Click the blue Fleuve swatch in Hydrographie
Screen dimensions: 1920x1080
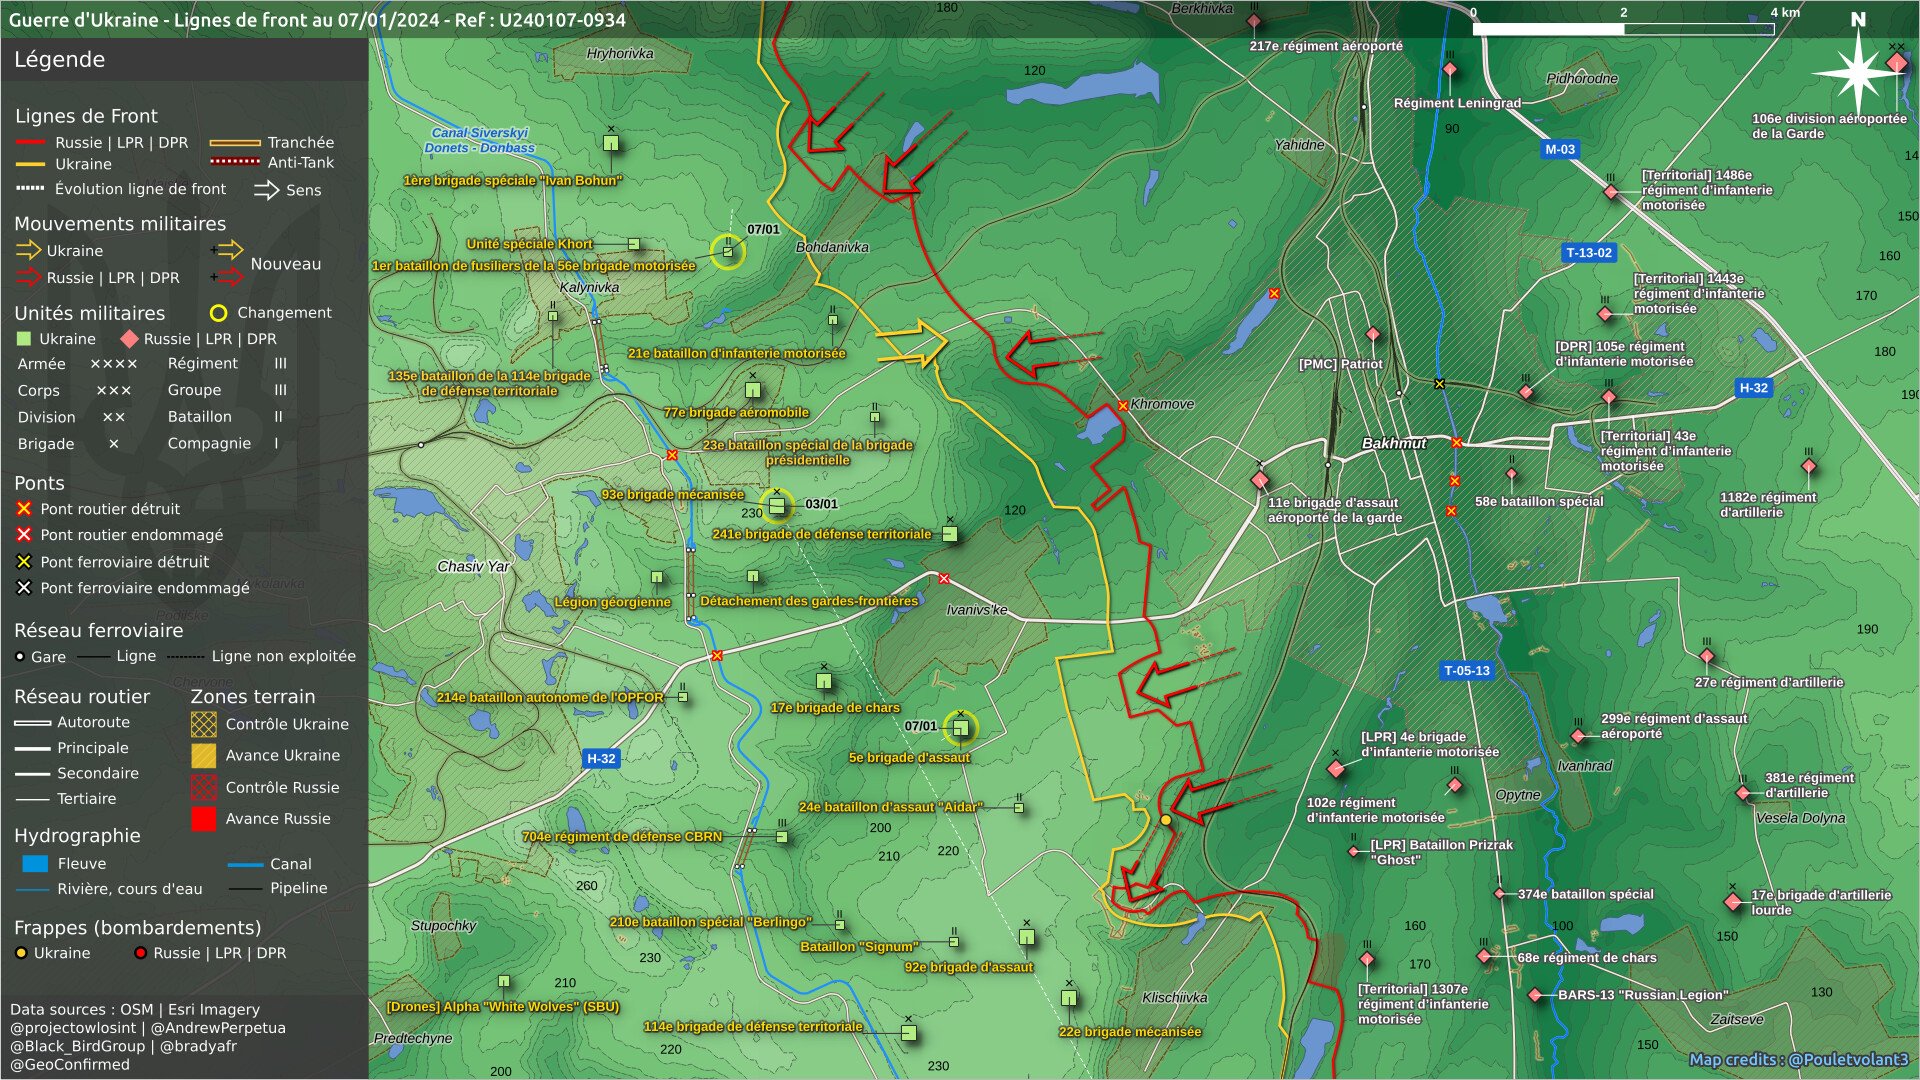(x=35, y=864)
